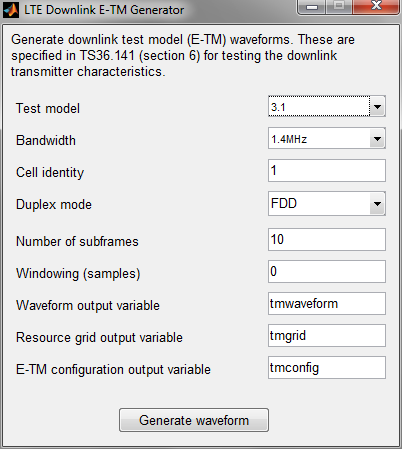Open the Test model dropdown
The height and width of the screenshot is (449, 402).
327,106
